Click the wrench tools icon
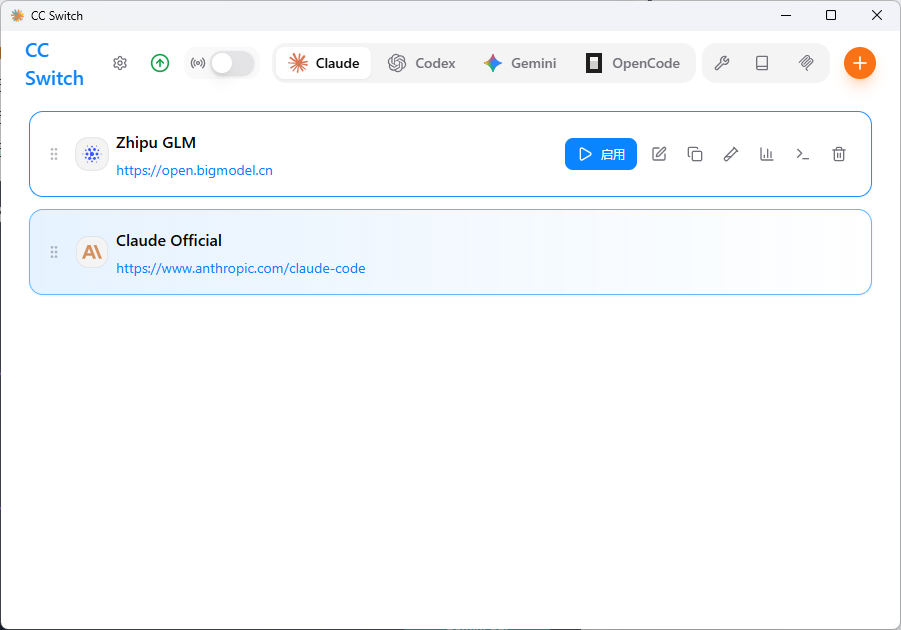Image resolution: width=901 pixels, height=630 pixels. pyautogui.click(x=721, y=63)
